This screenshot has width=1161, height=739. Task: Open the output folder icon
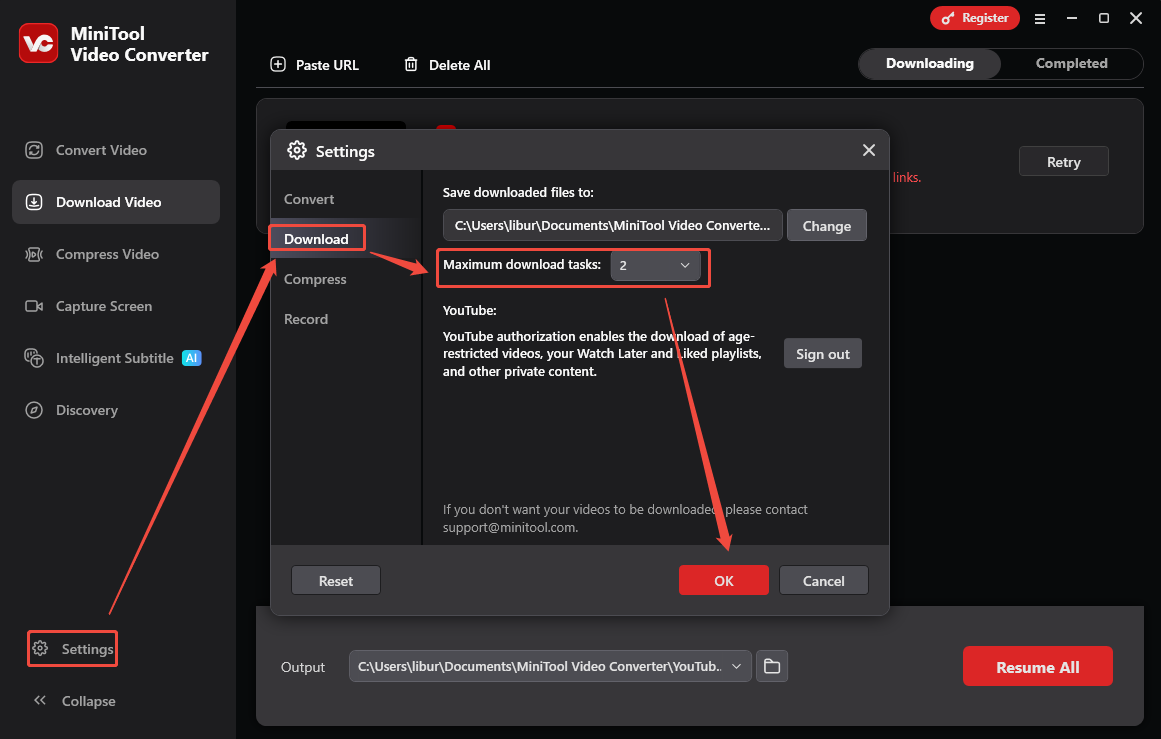click(x=771, y=666)
